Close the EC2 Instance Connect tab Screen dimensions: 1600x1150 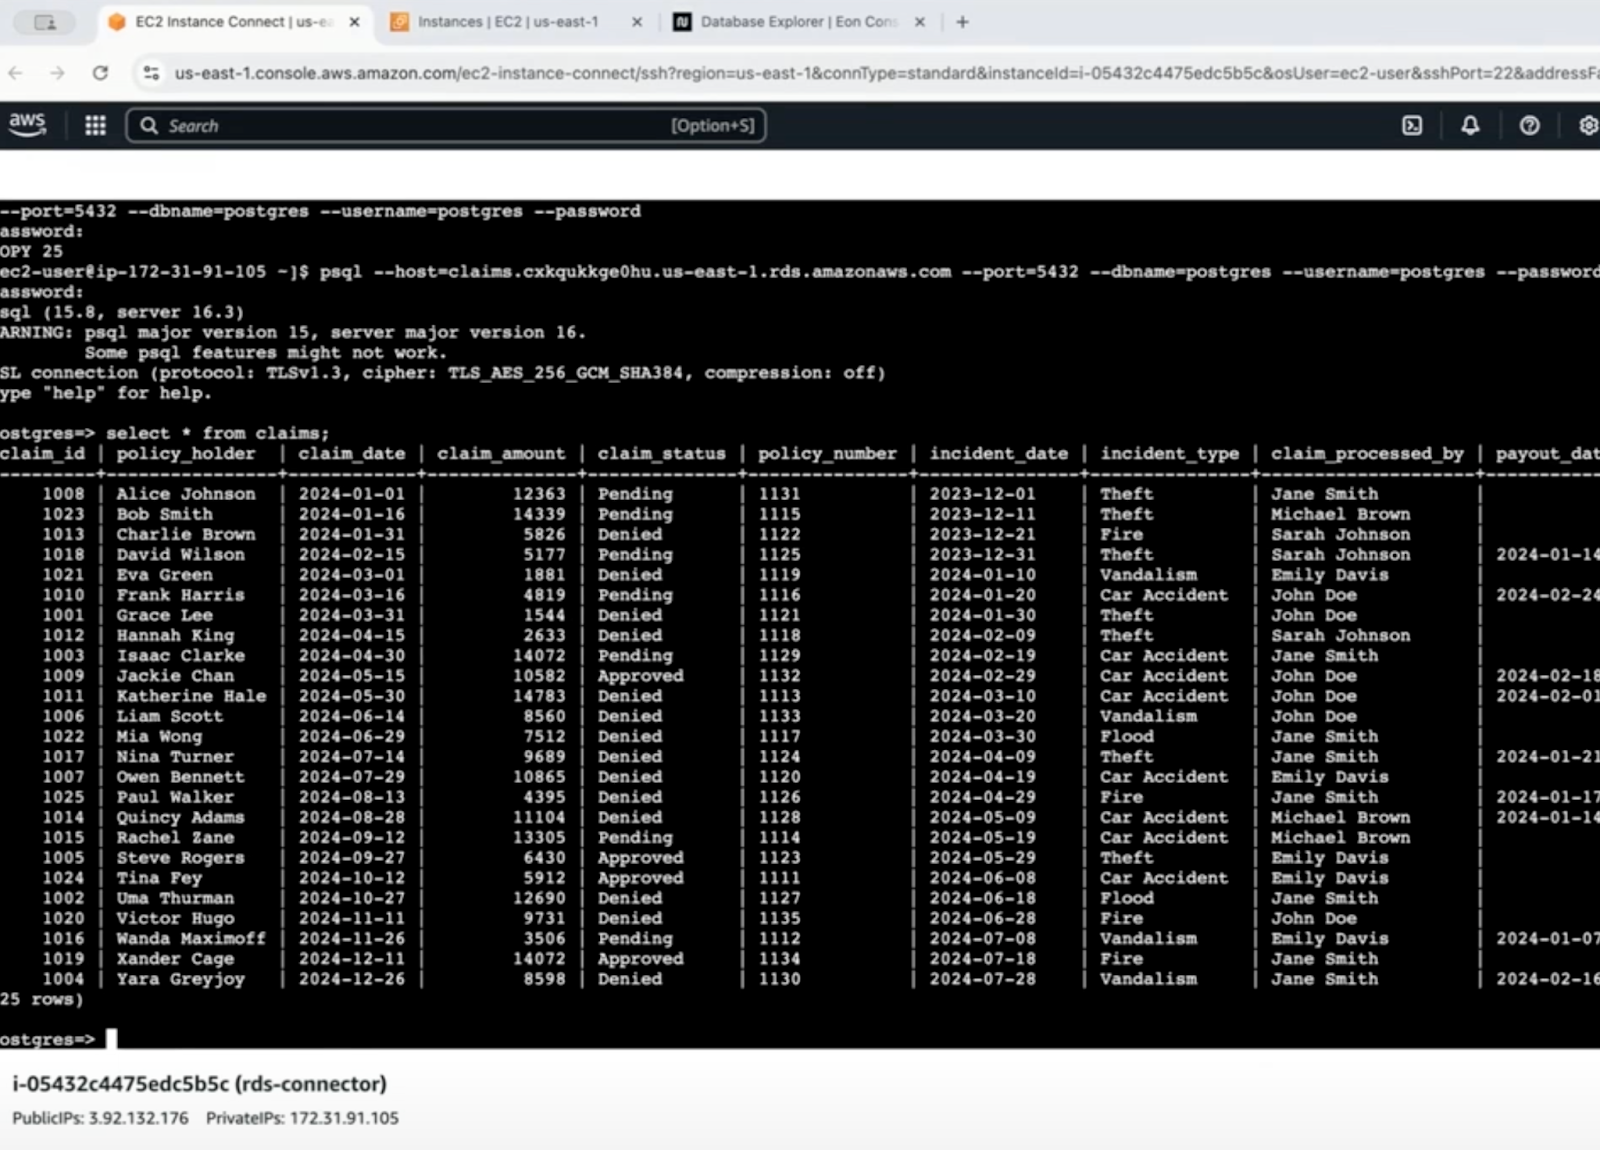(x=354, y=22)
